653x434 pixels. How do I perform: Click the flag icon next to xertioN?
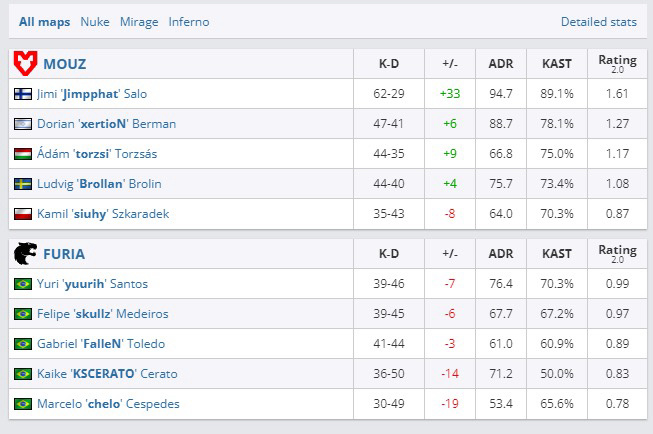(23, 124)
